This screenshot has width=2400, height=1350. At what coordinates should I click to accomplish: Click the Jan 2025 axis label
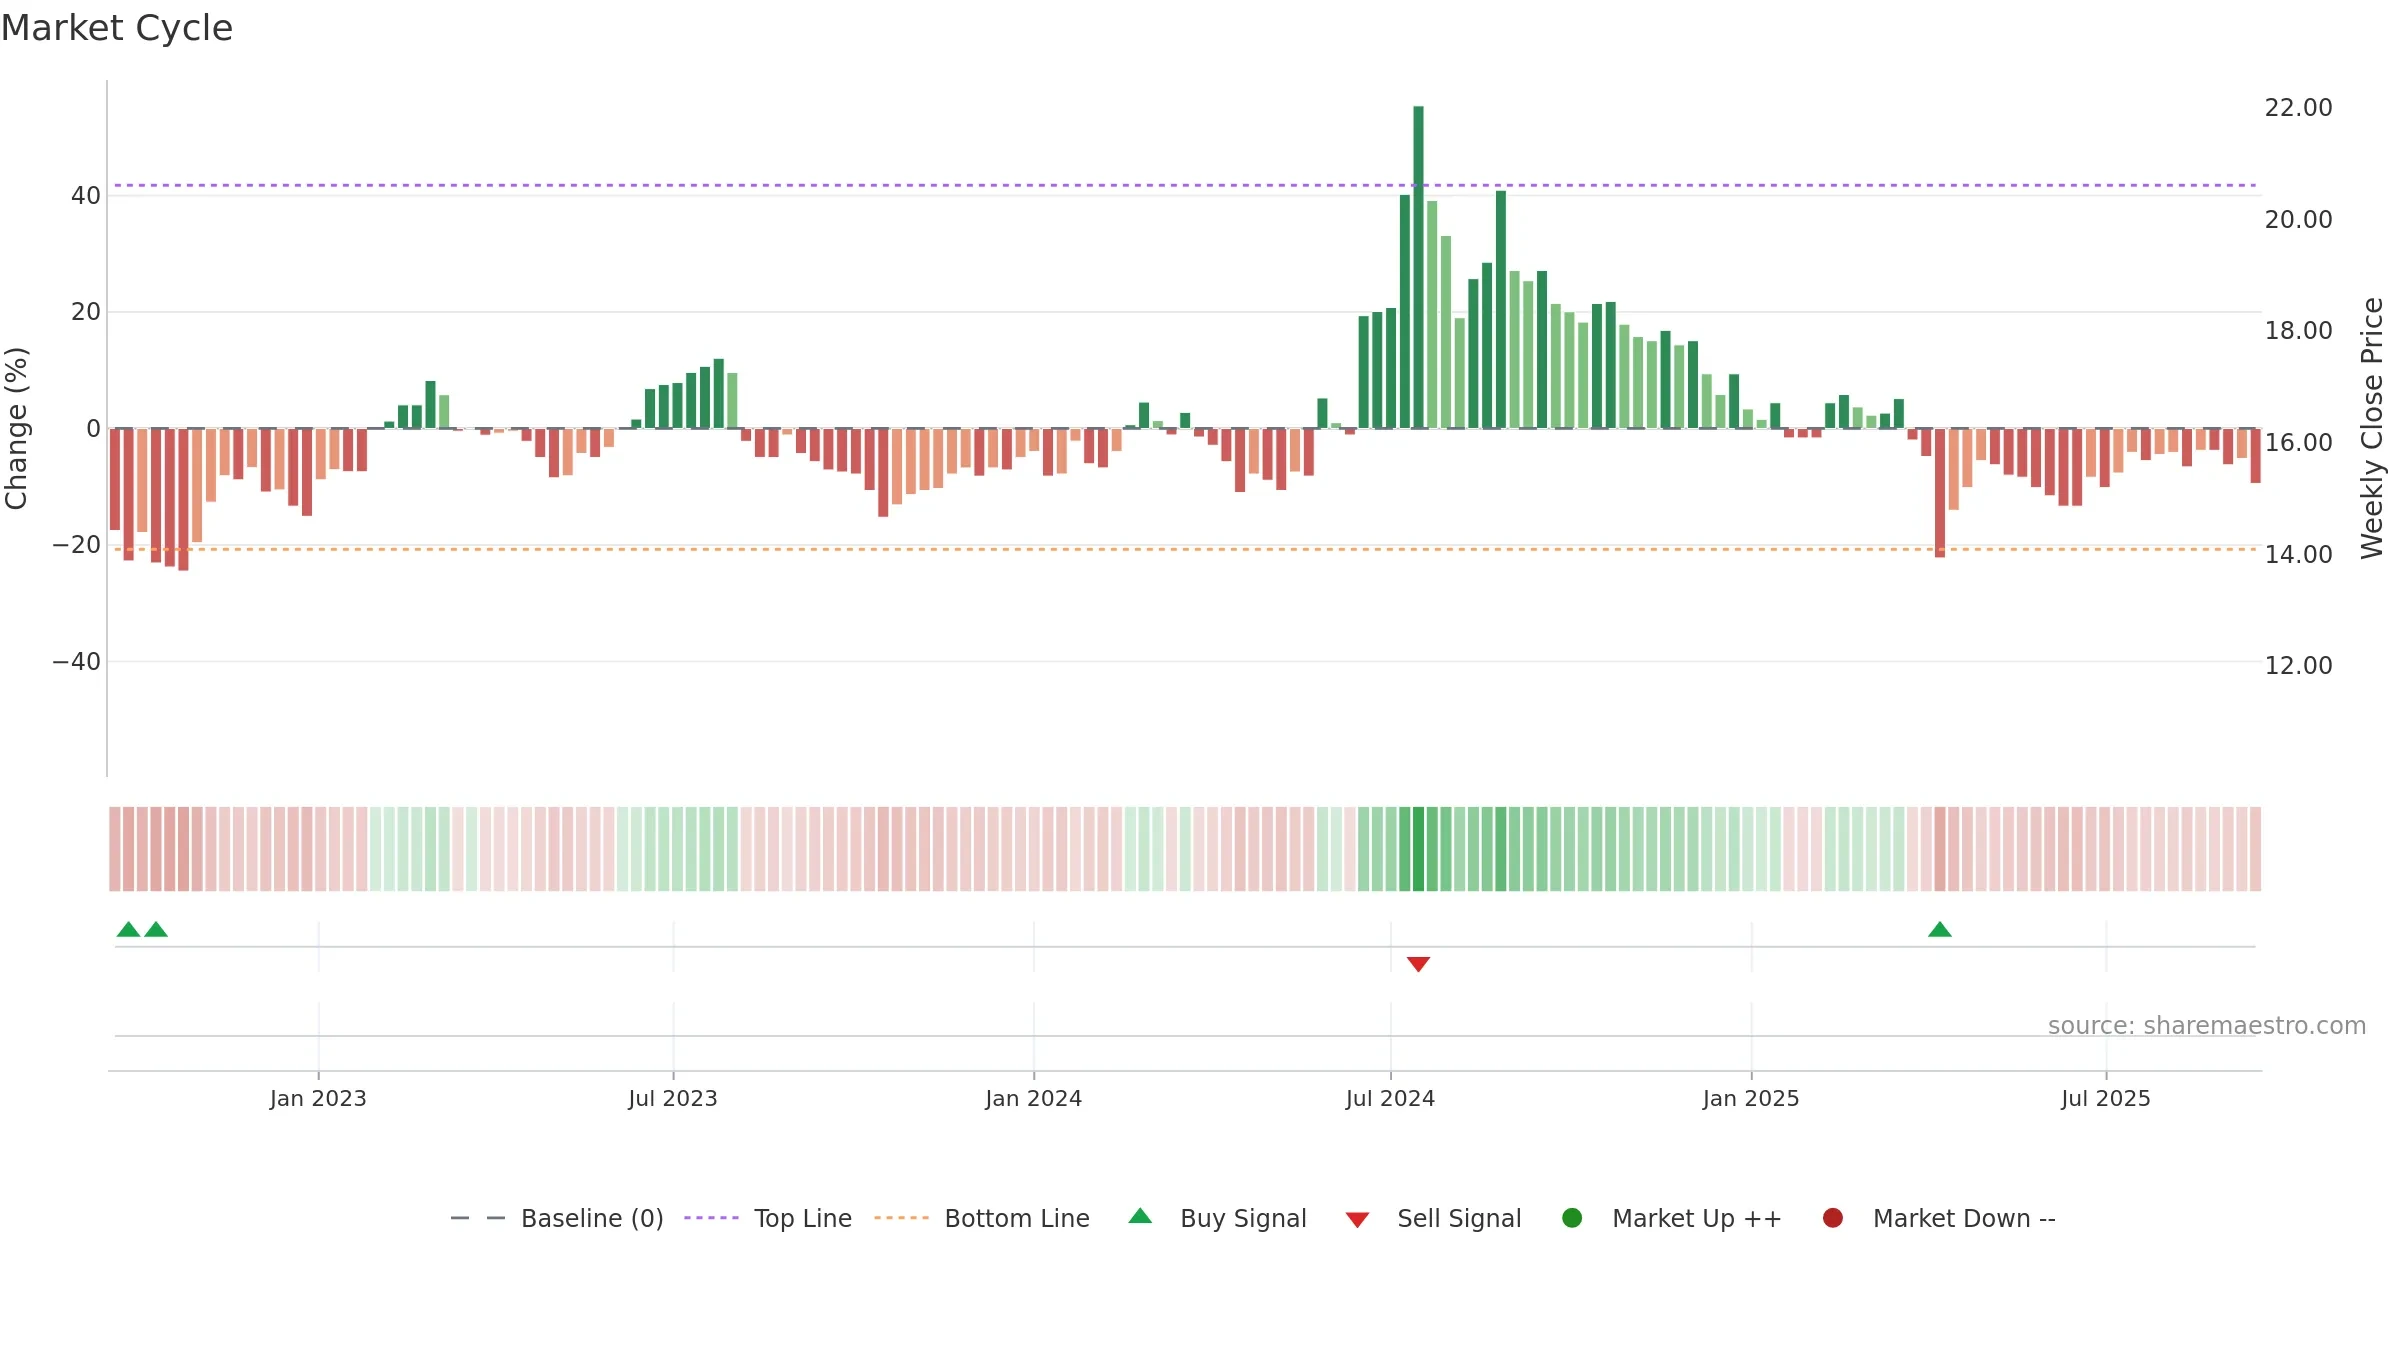1751,1099
